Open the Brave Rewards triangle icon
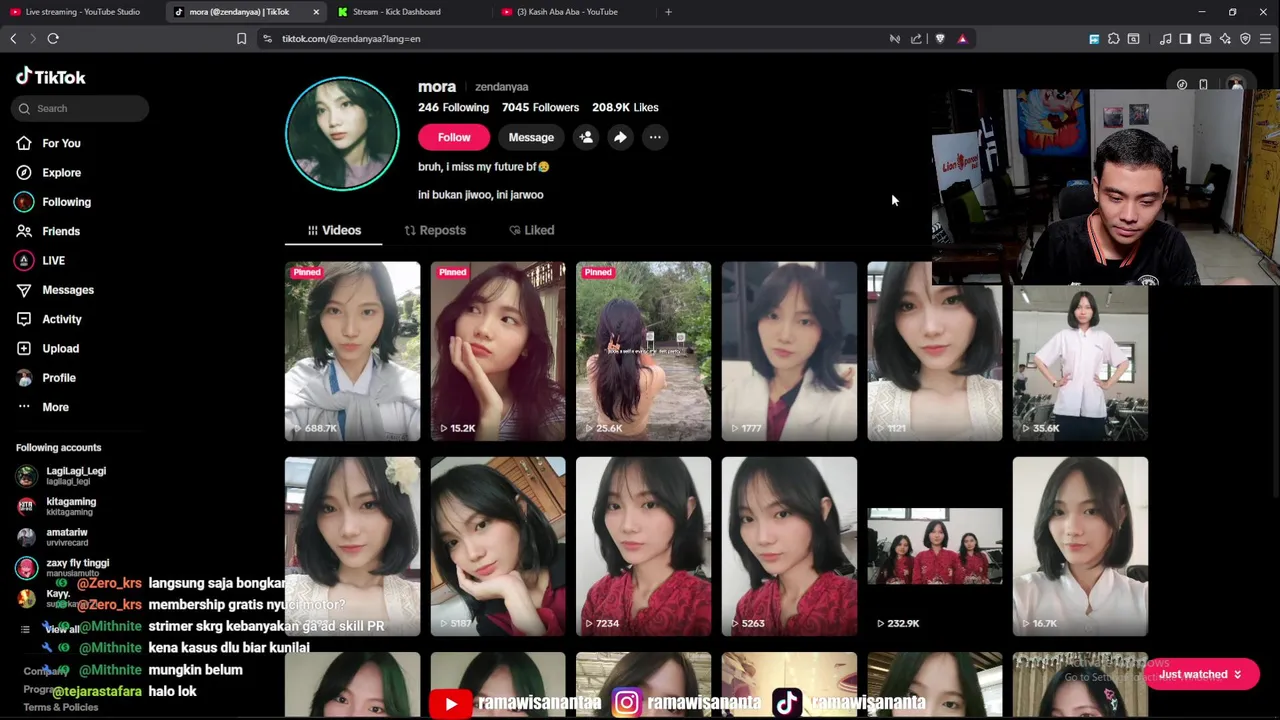This screenshot has width=1280, height=720. tap(962, 38)
